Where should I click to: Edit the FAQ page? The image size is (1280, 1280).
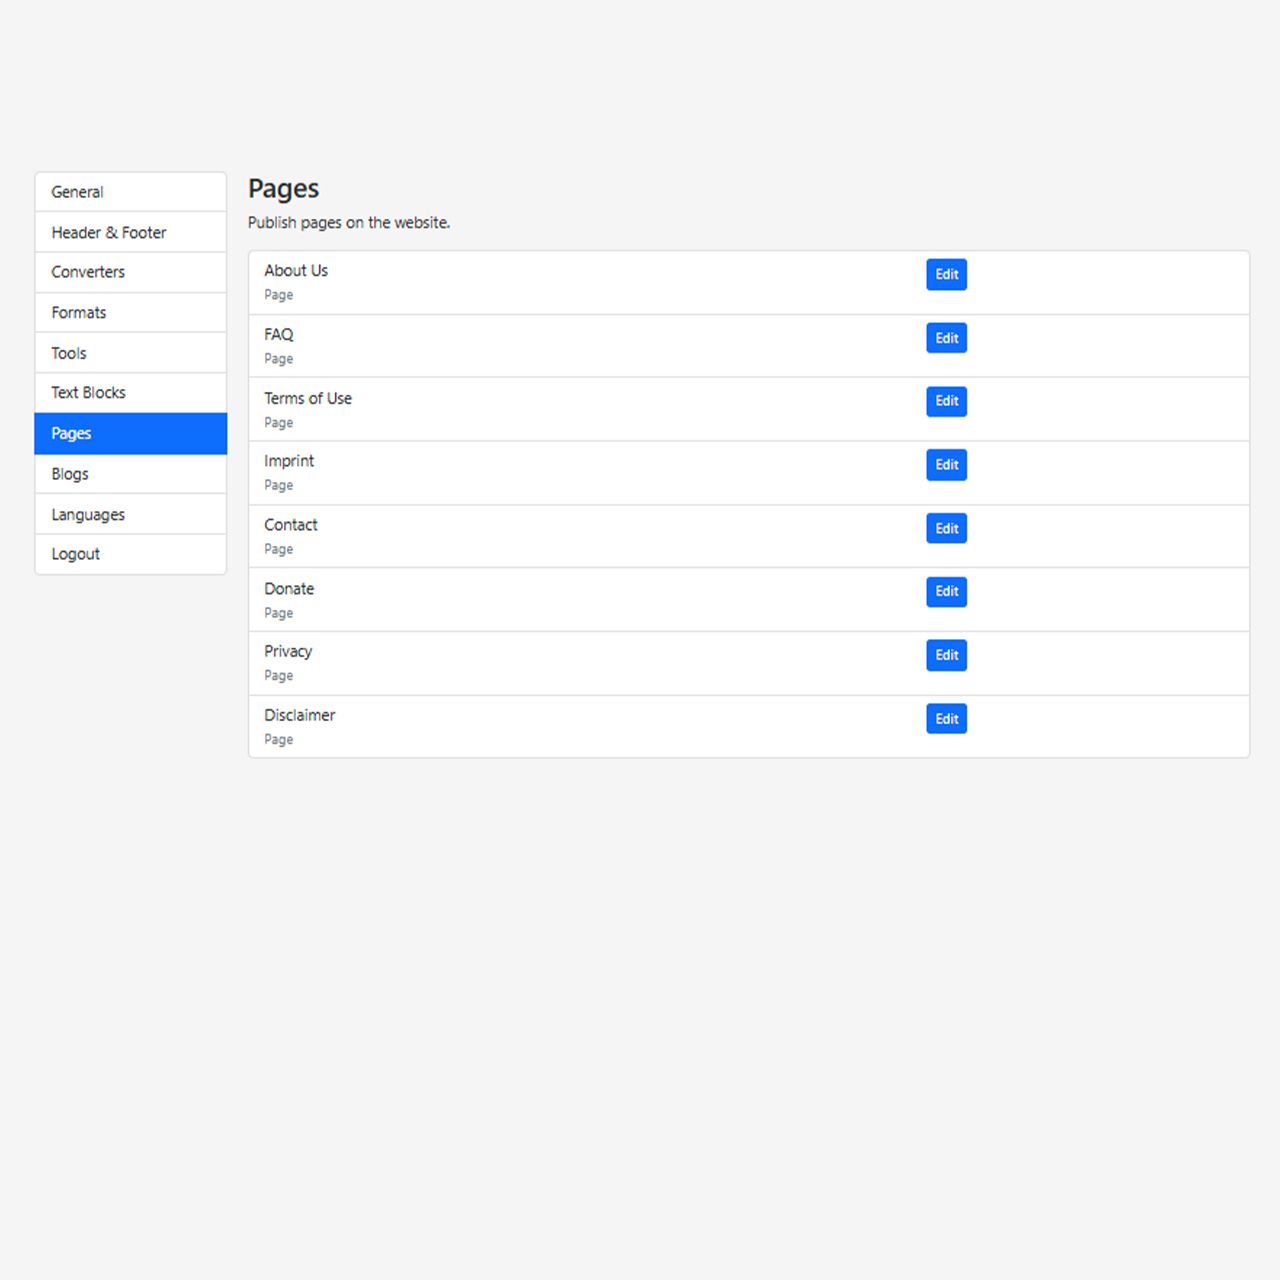click(x=946, y=338)
